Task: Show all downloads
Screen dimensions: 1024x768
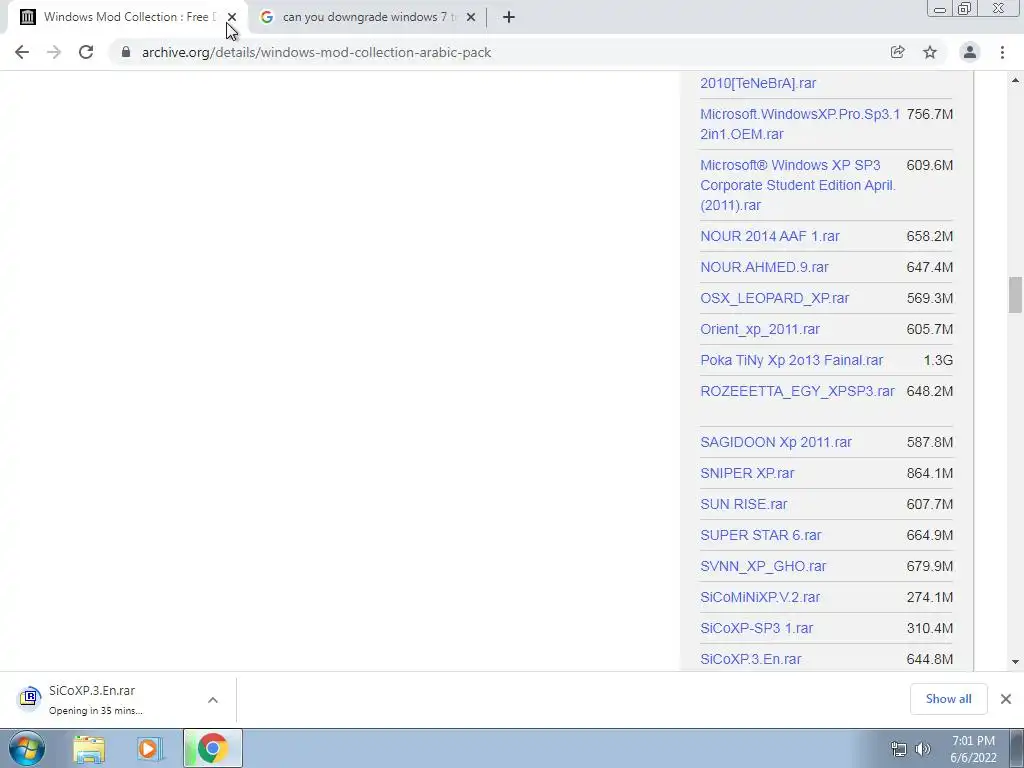Action: [x=948, y=699]
